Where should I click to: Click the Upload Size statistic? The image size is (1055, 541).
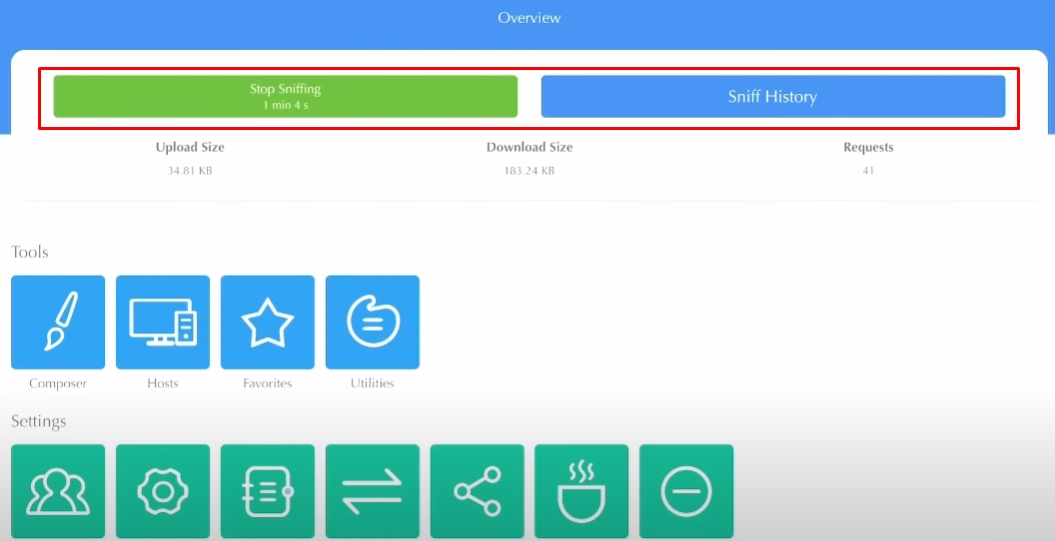click(190, 148)
